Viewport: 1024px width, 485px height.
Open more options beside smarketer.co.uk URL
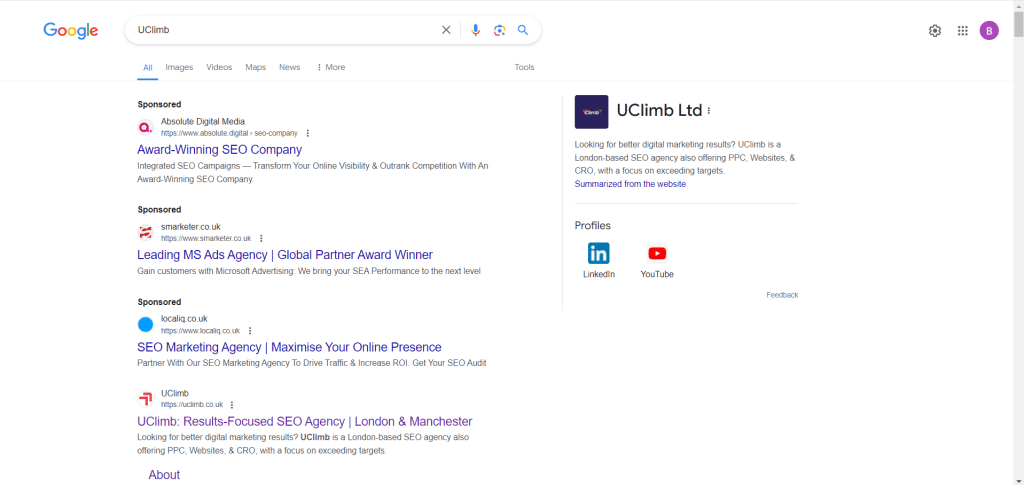click(x=261, y=238)
